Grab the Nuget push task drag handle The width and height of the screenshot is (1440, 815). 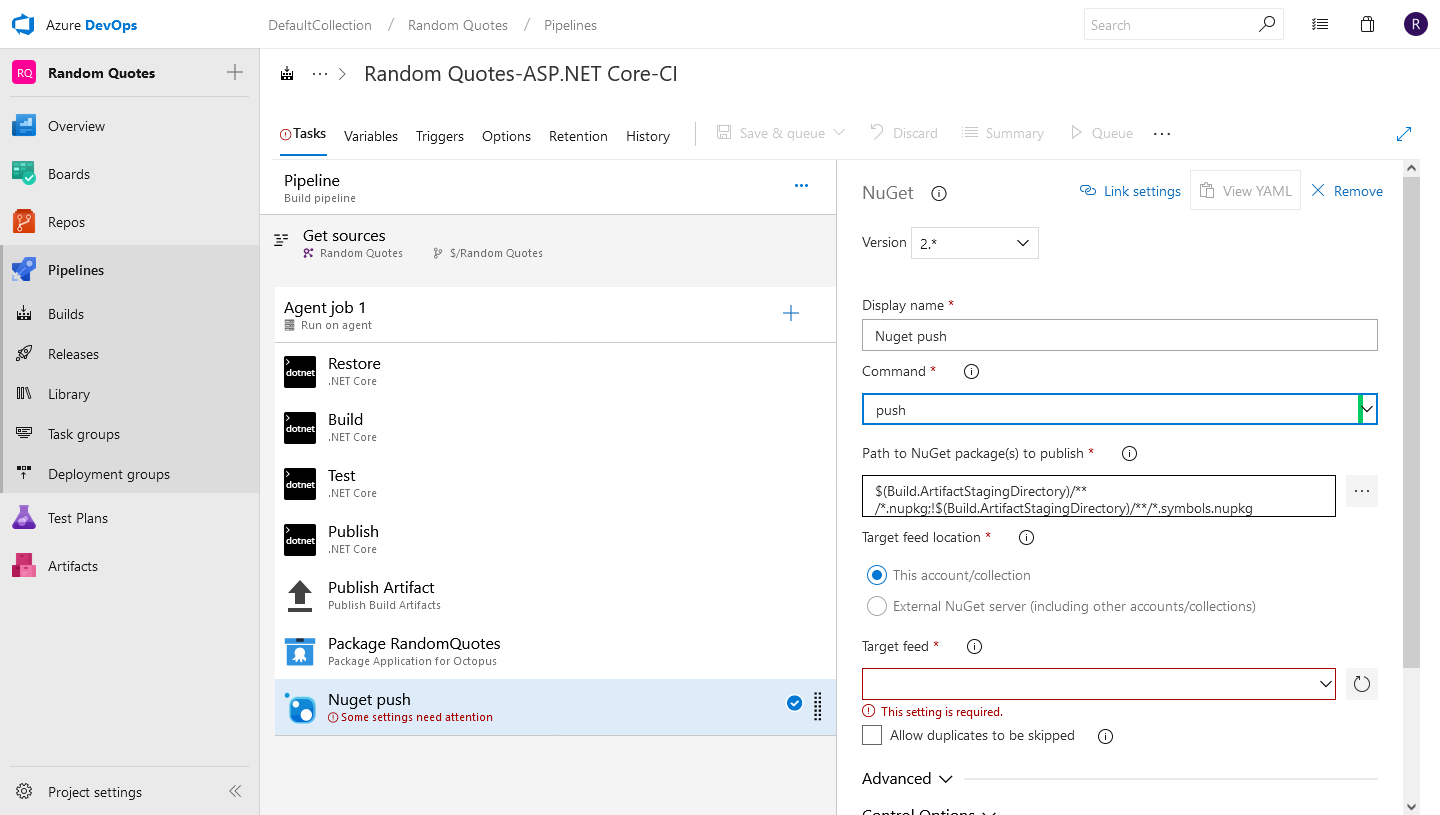(818, 707)
